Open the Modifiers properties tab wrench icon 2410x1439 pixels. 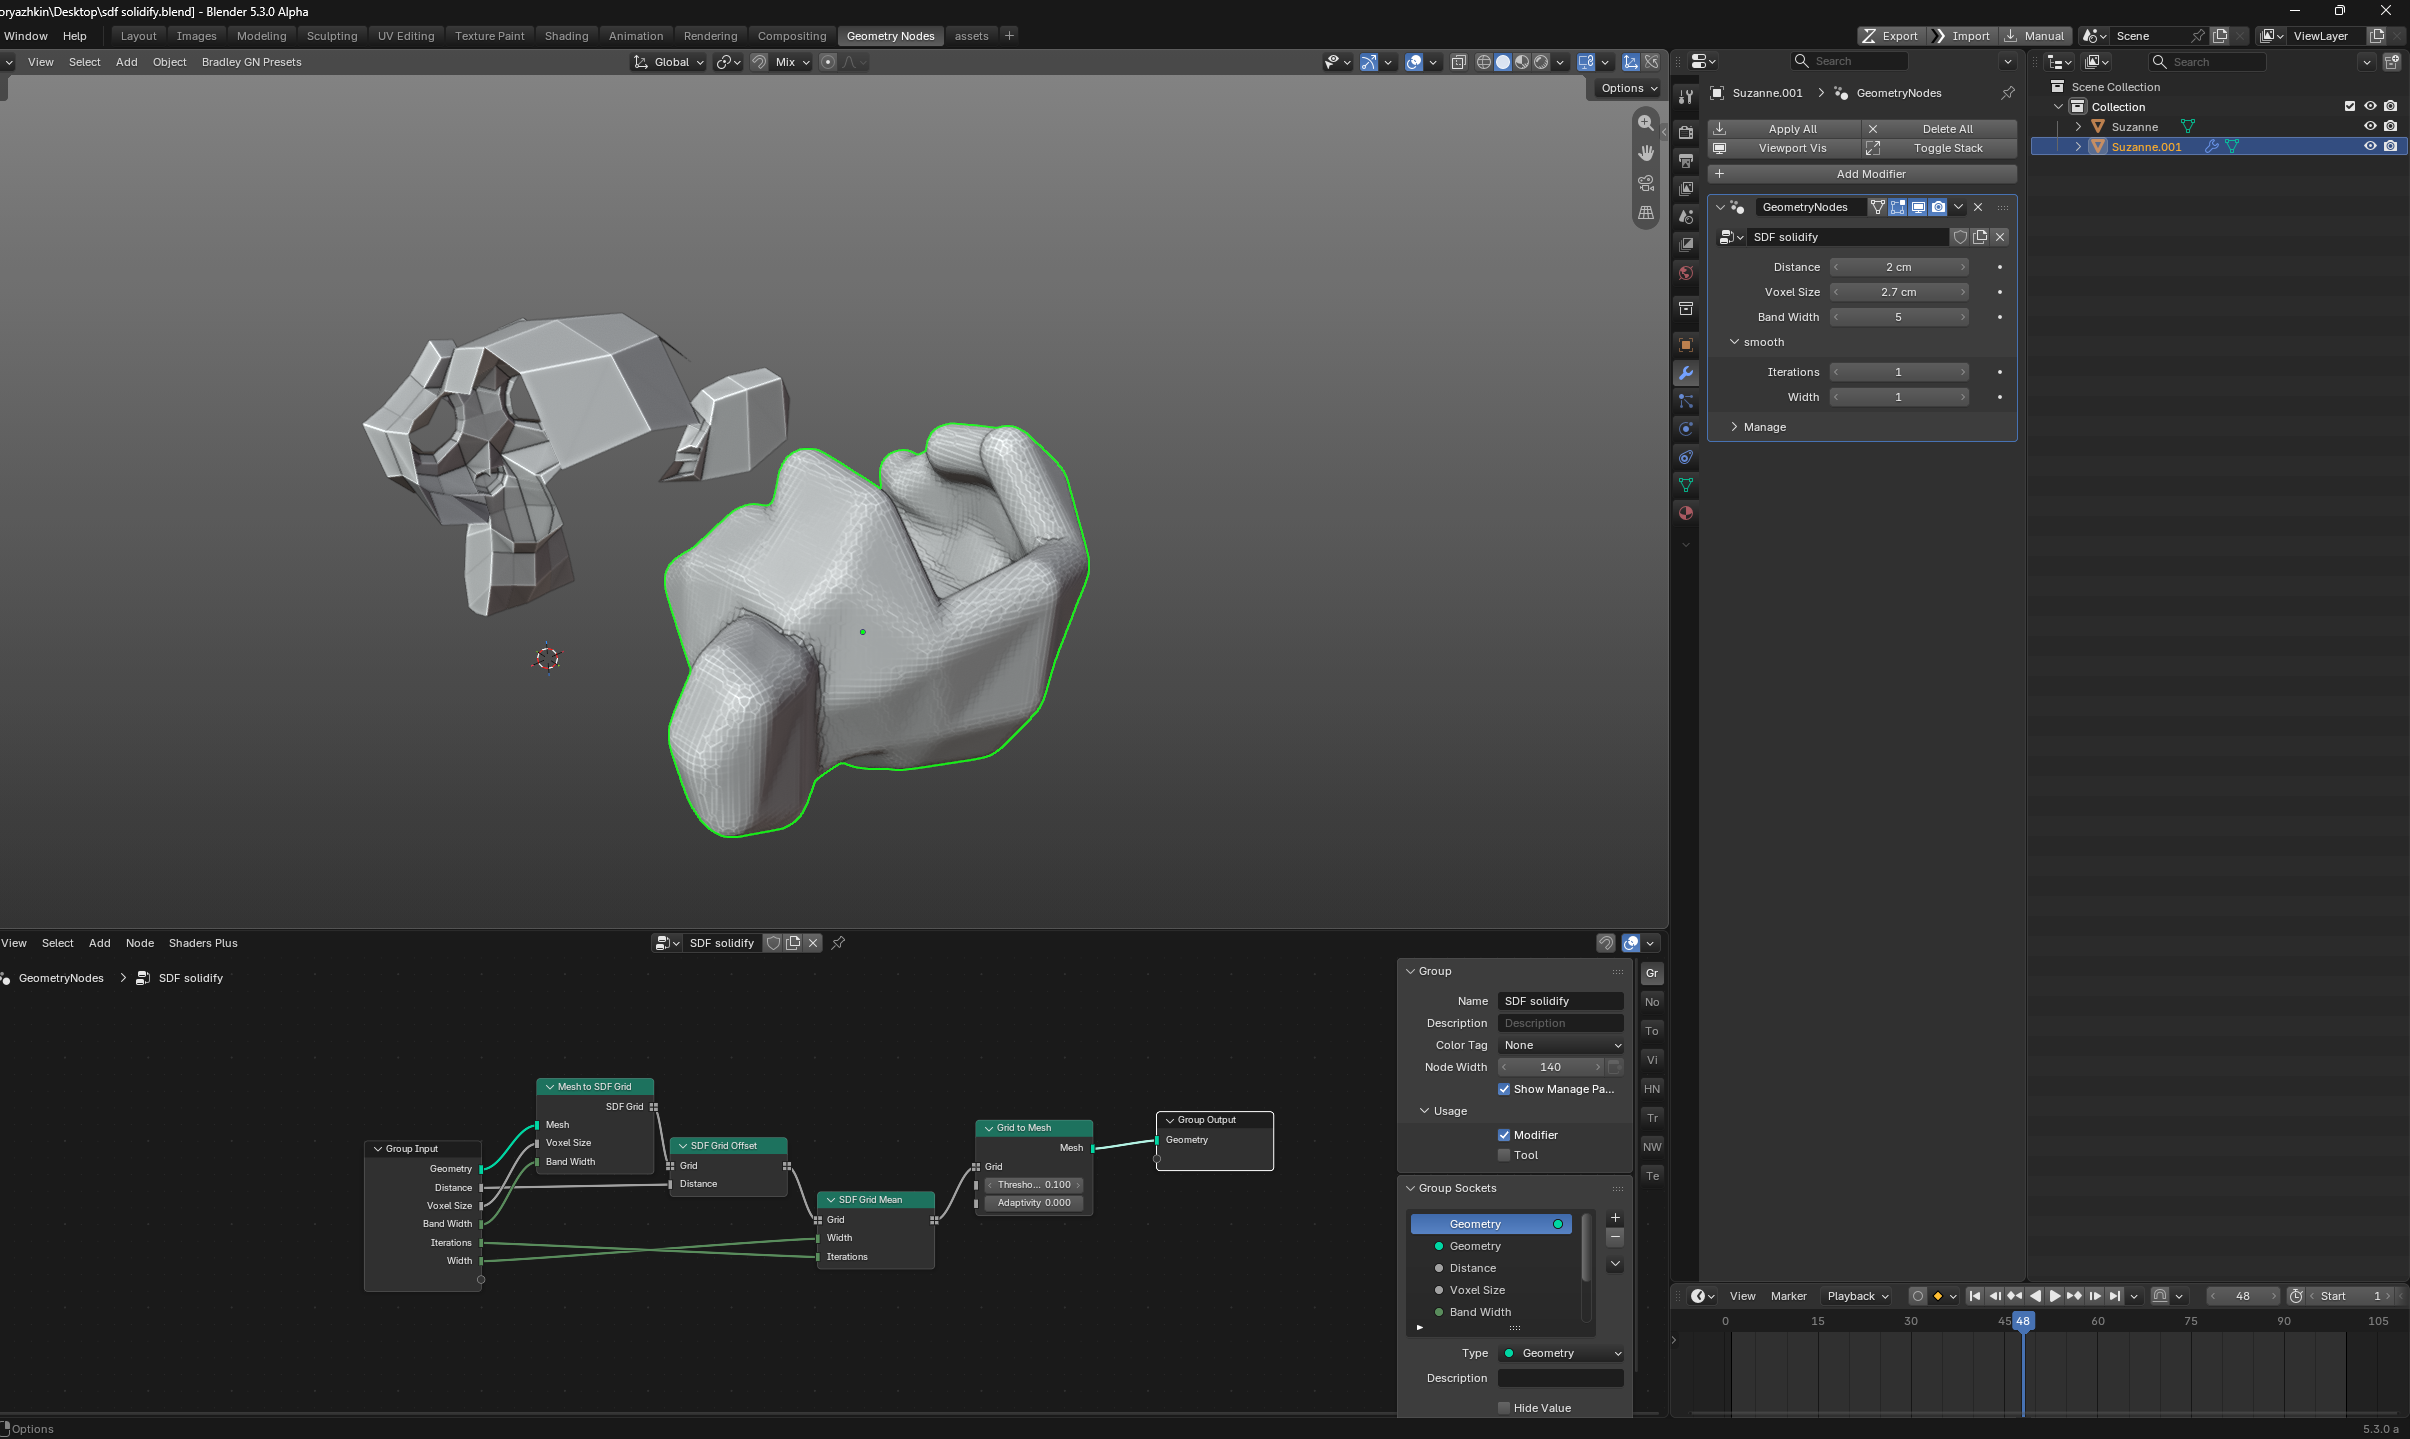(1686, 373)
